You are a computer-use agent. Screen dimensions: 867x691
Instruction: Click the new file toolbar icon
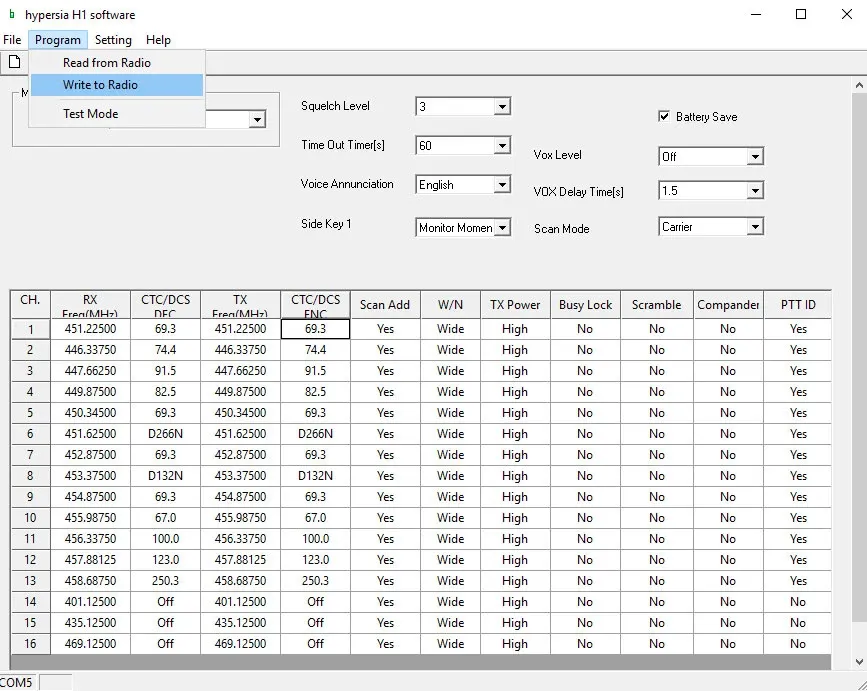14,62
